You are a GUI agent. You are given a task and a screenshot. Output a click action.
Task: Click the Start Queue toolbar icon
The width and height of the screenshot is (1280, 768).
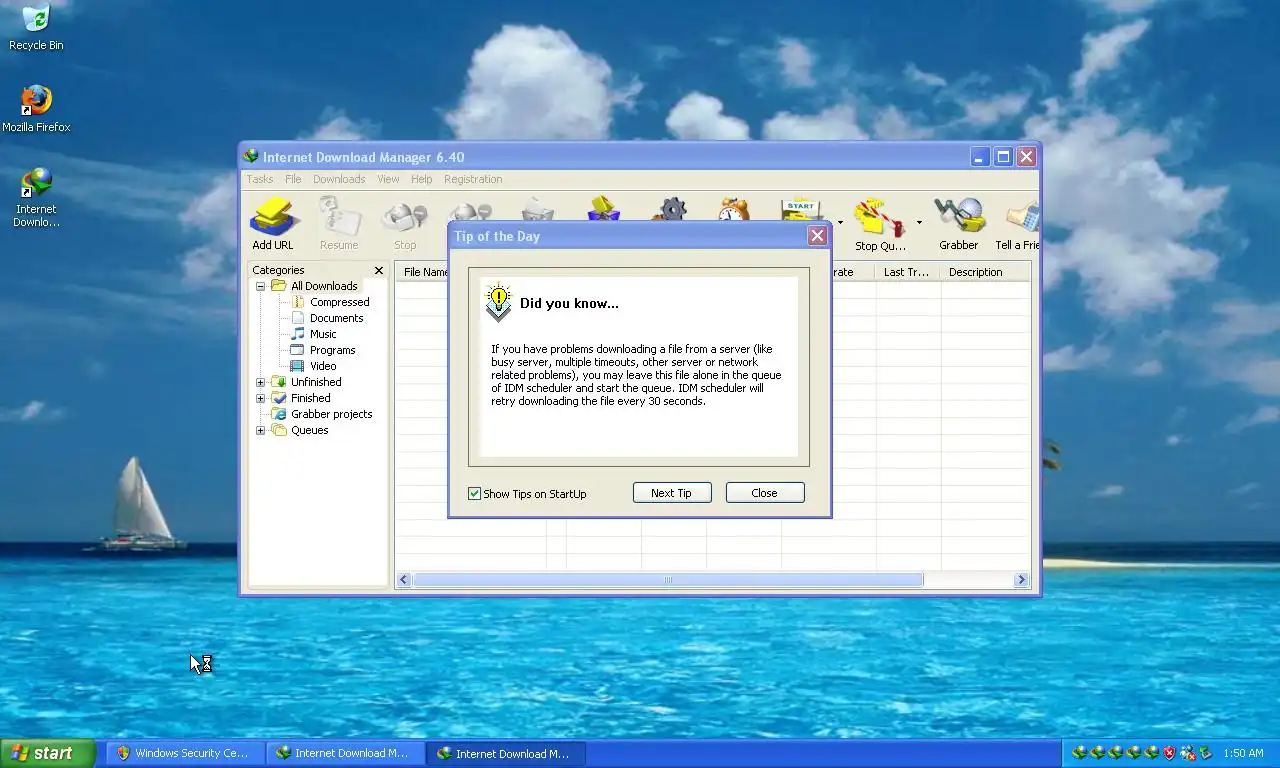pyautogui.click(x=802, y=209)
